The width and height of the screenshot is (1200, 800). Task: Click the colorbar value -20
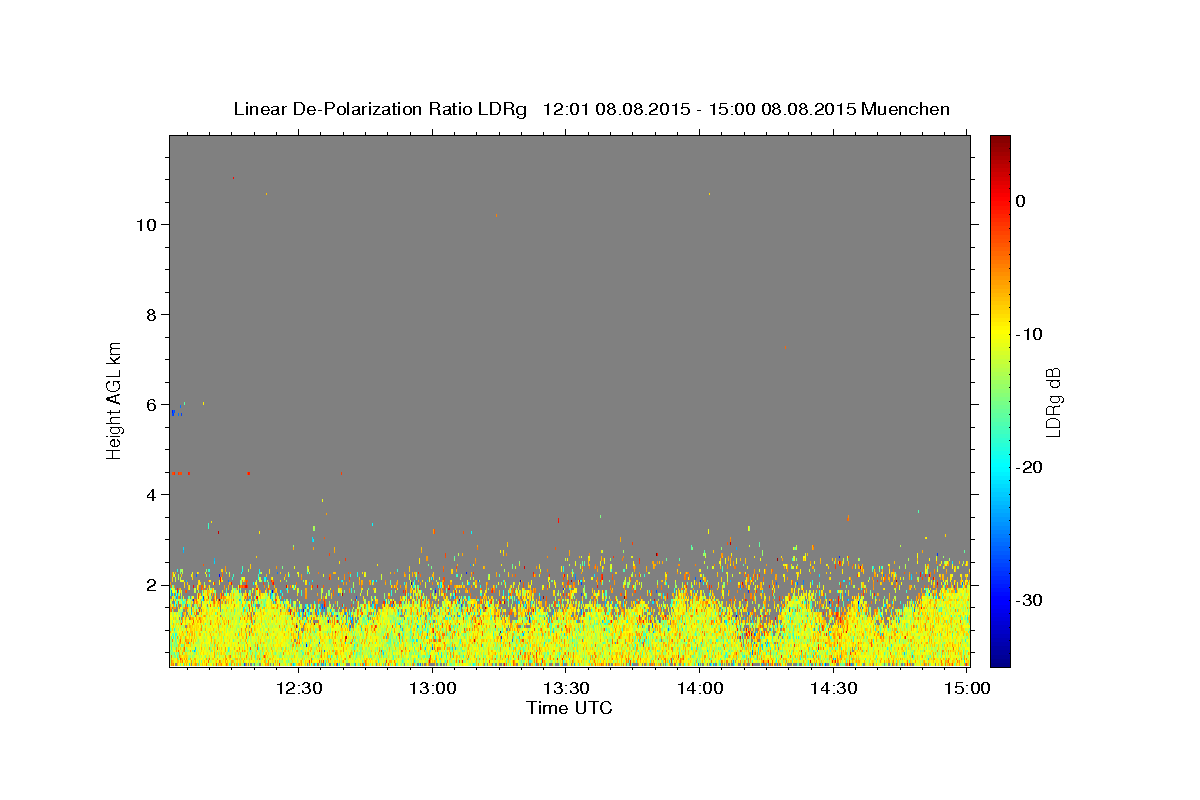pos(1029,467)
